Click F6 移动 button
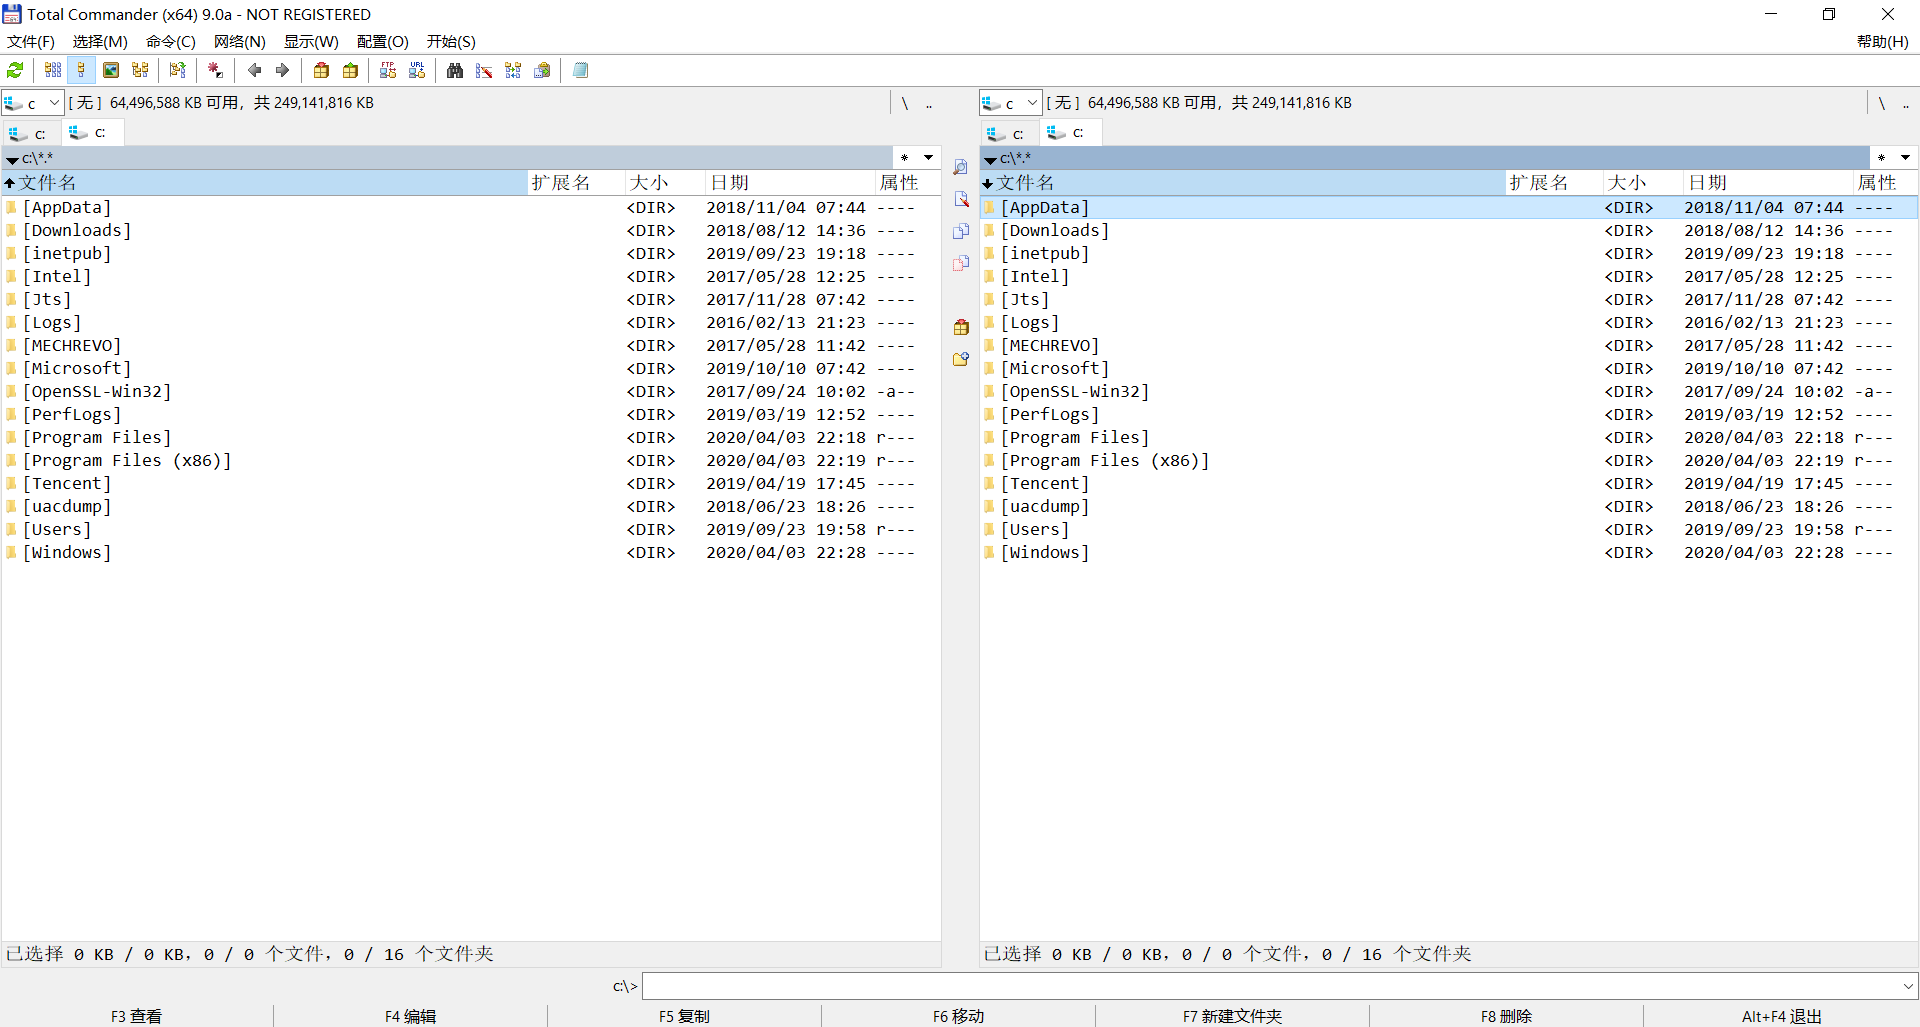 point(959,1016)
